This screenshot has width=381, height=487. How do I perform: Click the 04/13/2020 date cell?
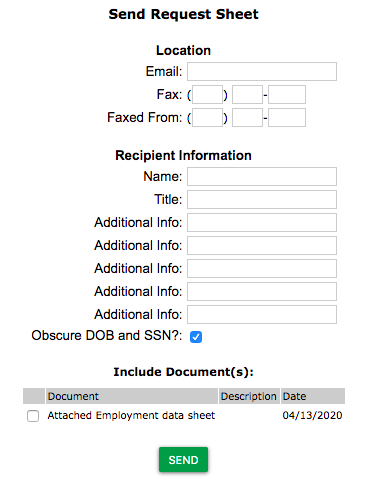[312, 415]
